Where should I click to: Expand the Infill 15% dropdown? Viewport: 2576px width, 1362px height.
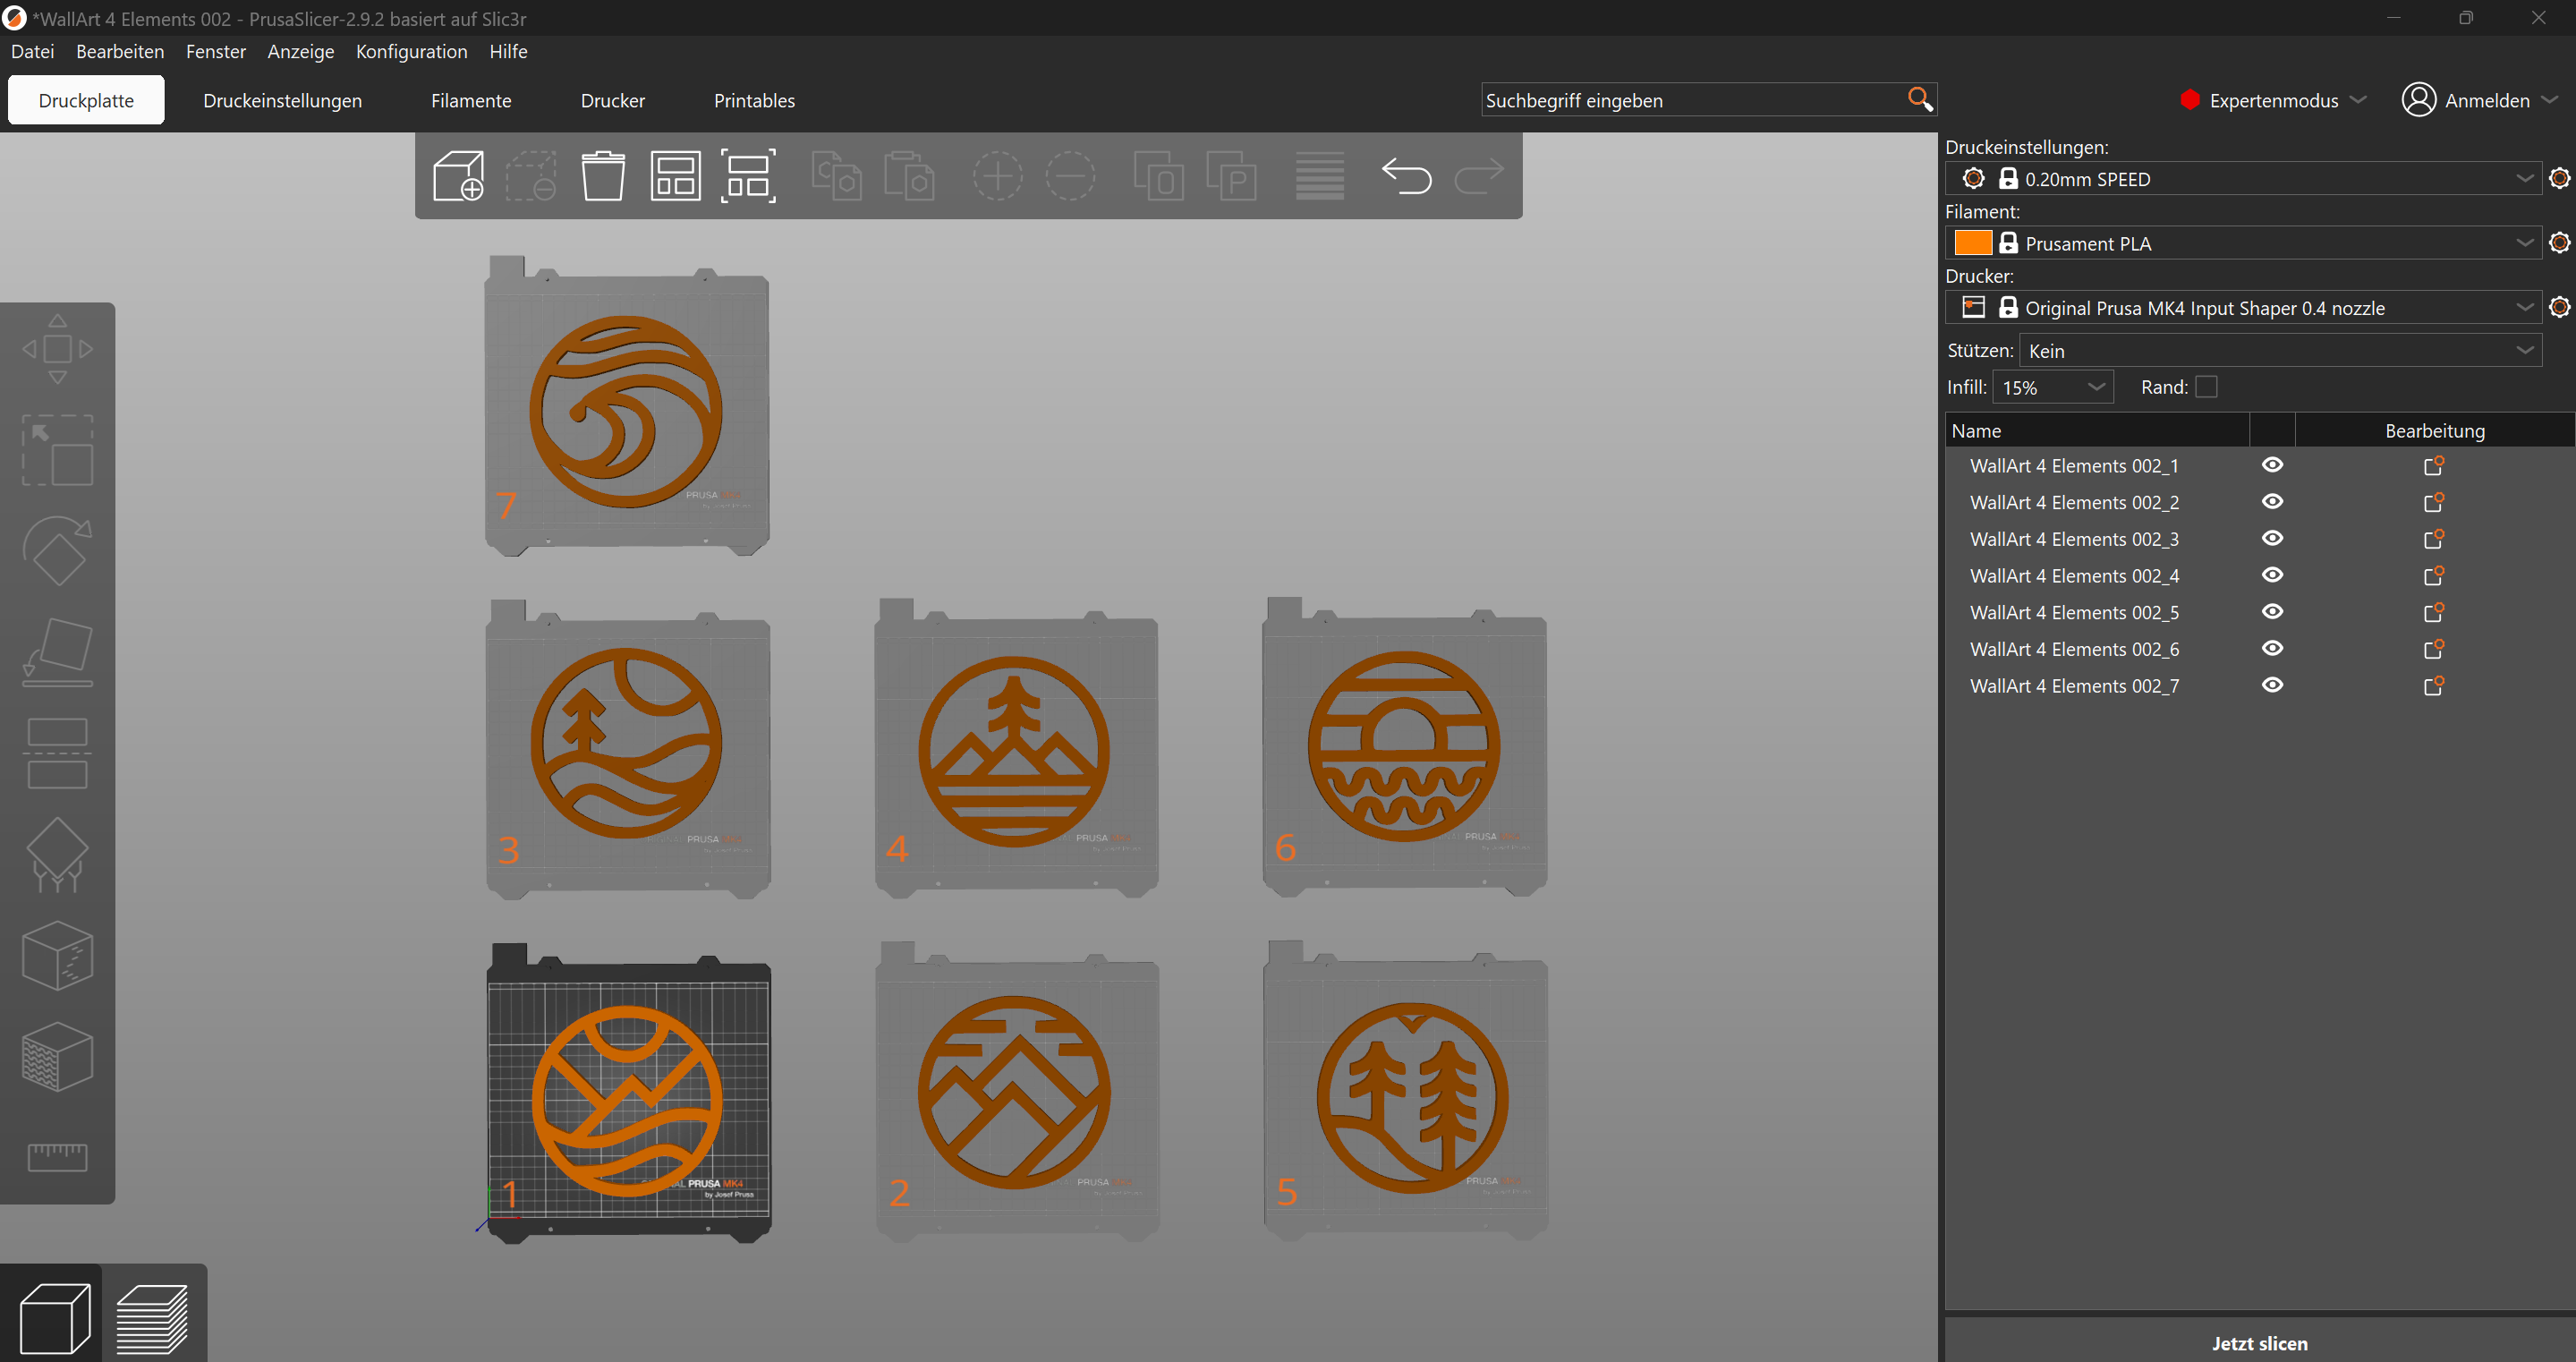point(2053,387)
